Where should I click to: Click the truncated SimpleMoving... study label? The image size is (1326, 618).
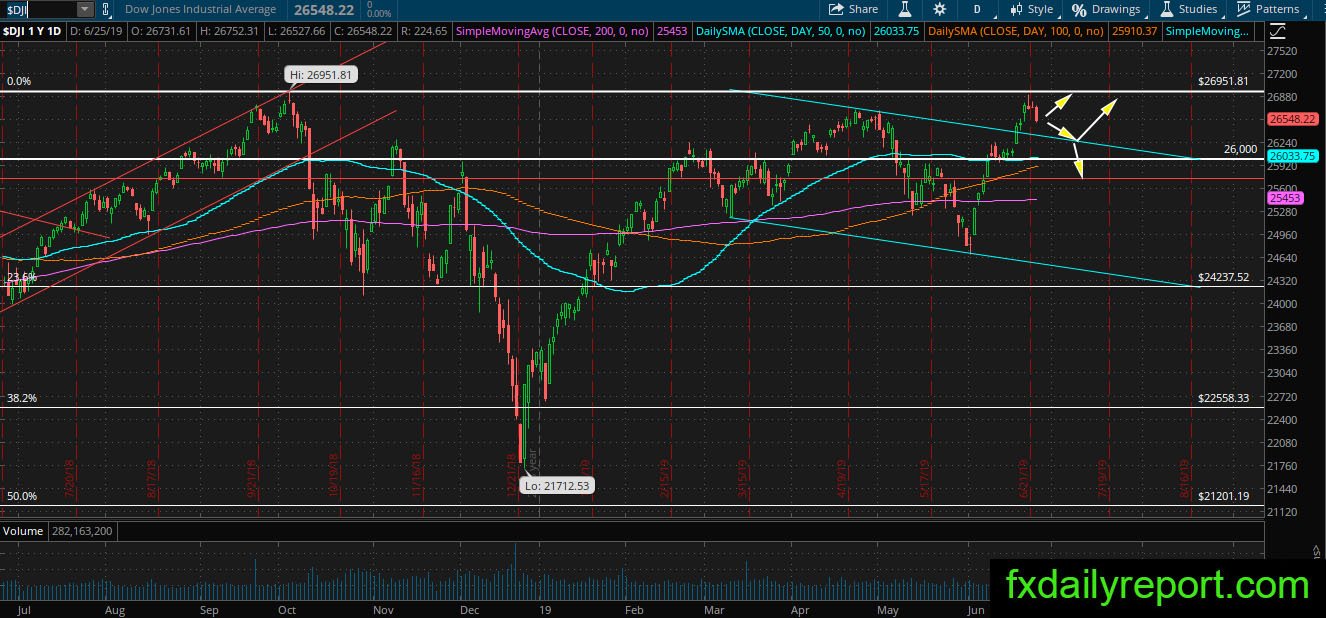coord(1208,31)
